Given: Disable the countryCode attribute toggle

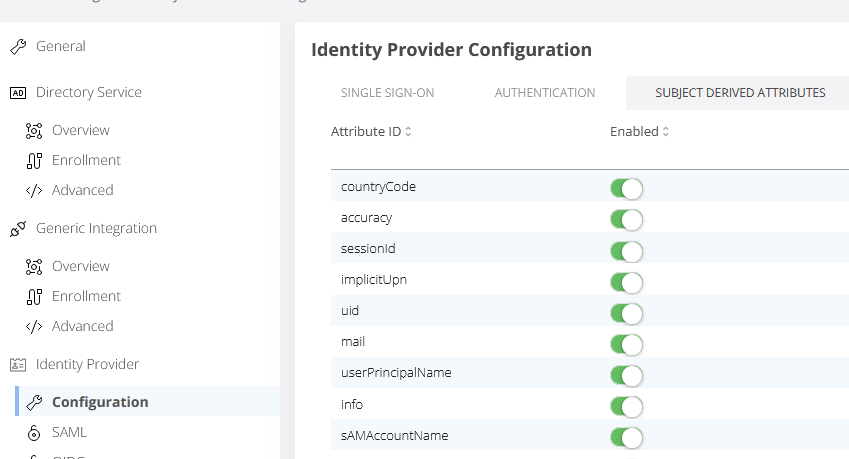Looking at the screenshot, I should [x=626, y=188].
